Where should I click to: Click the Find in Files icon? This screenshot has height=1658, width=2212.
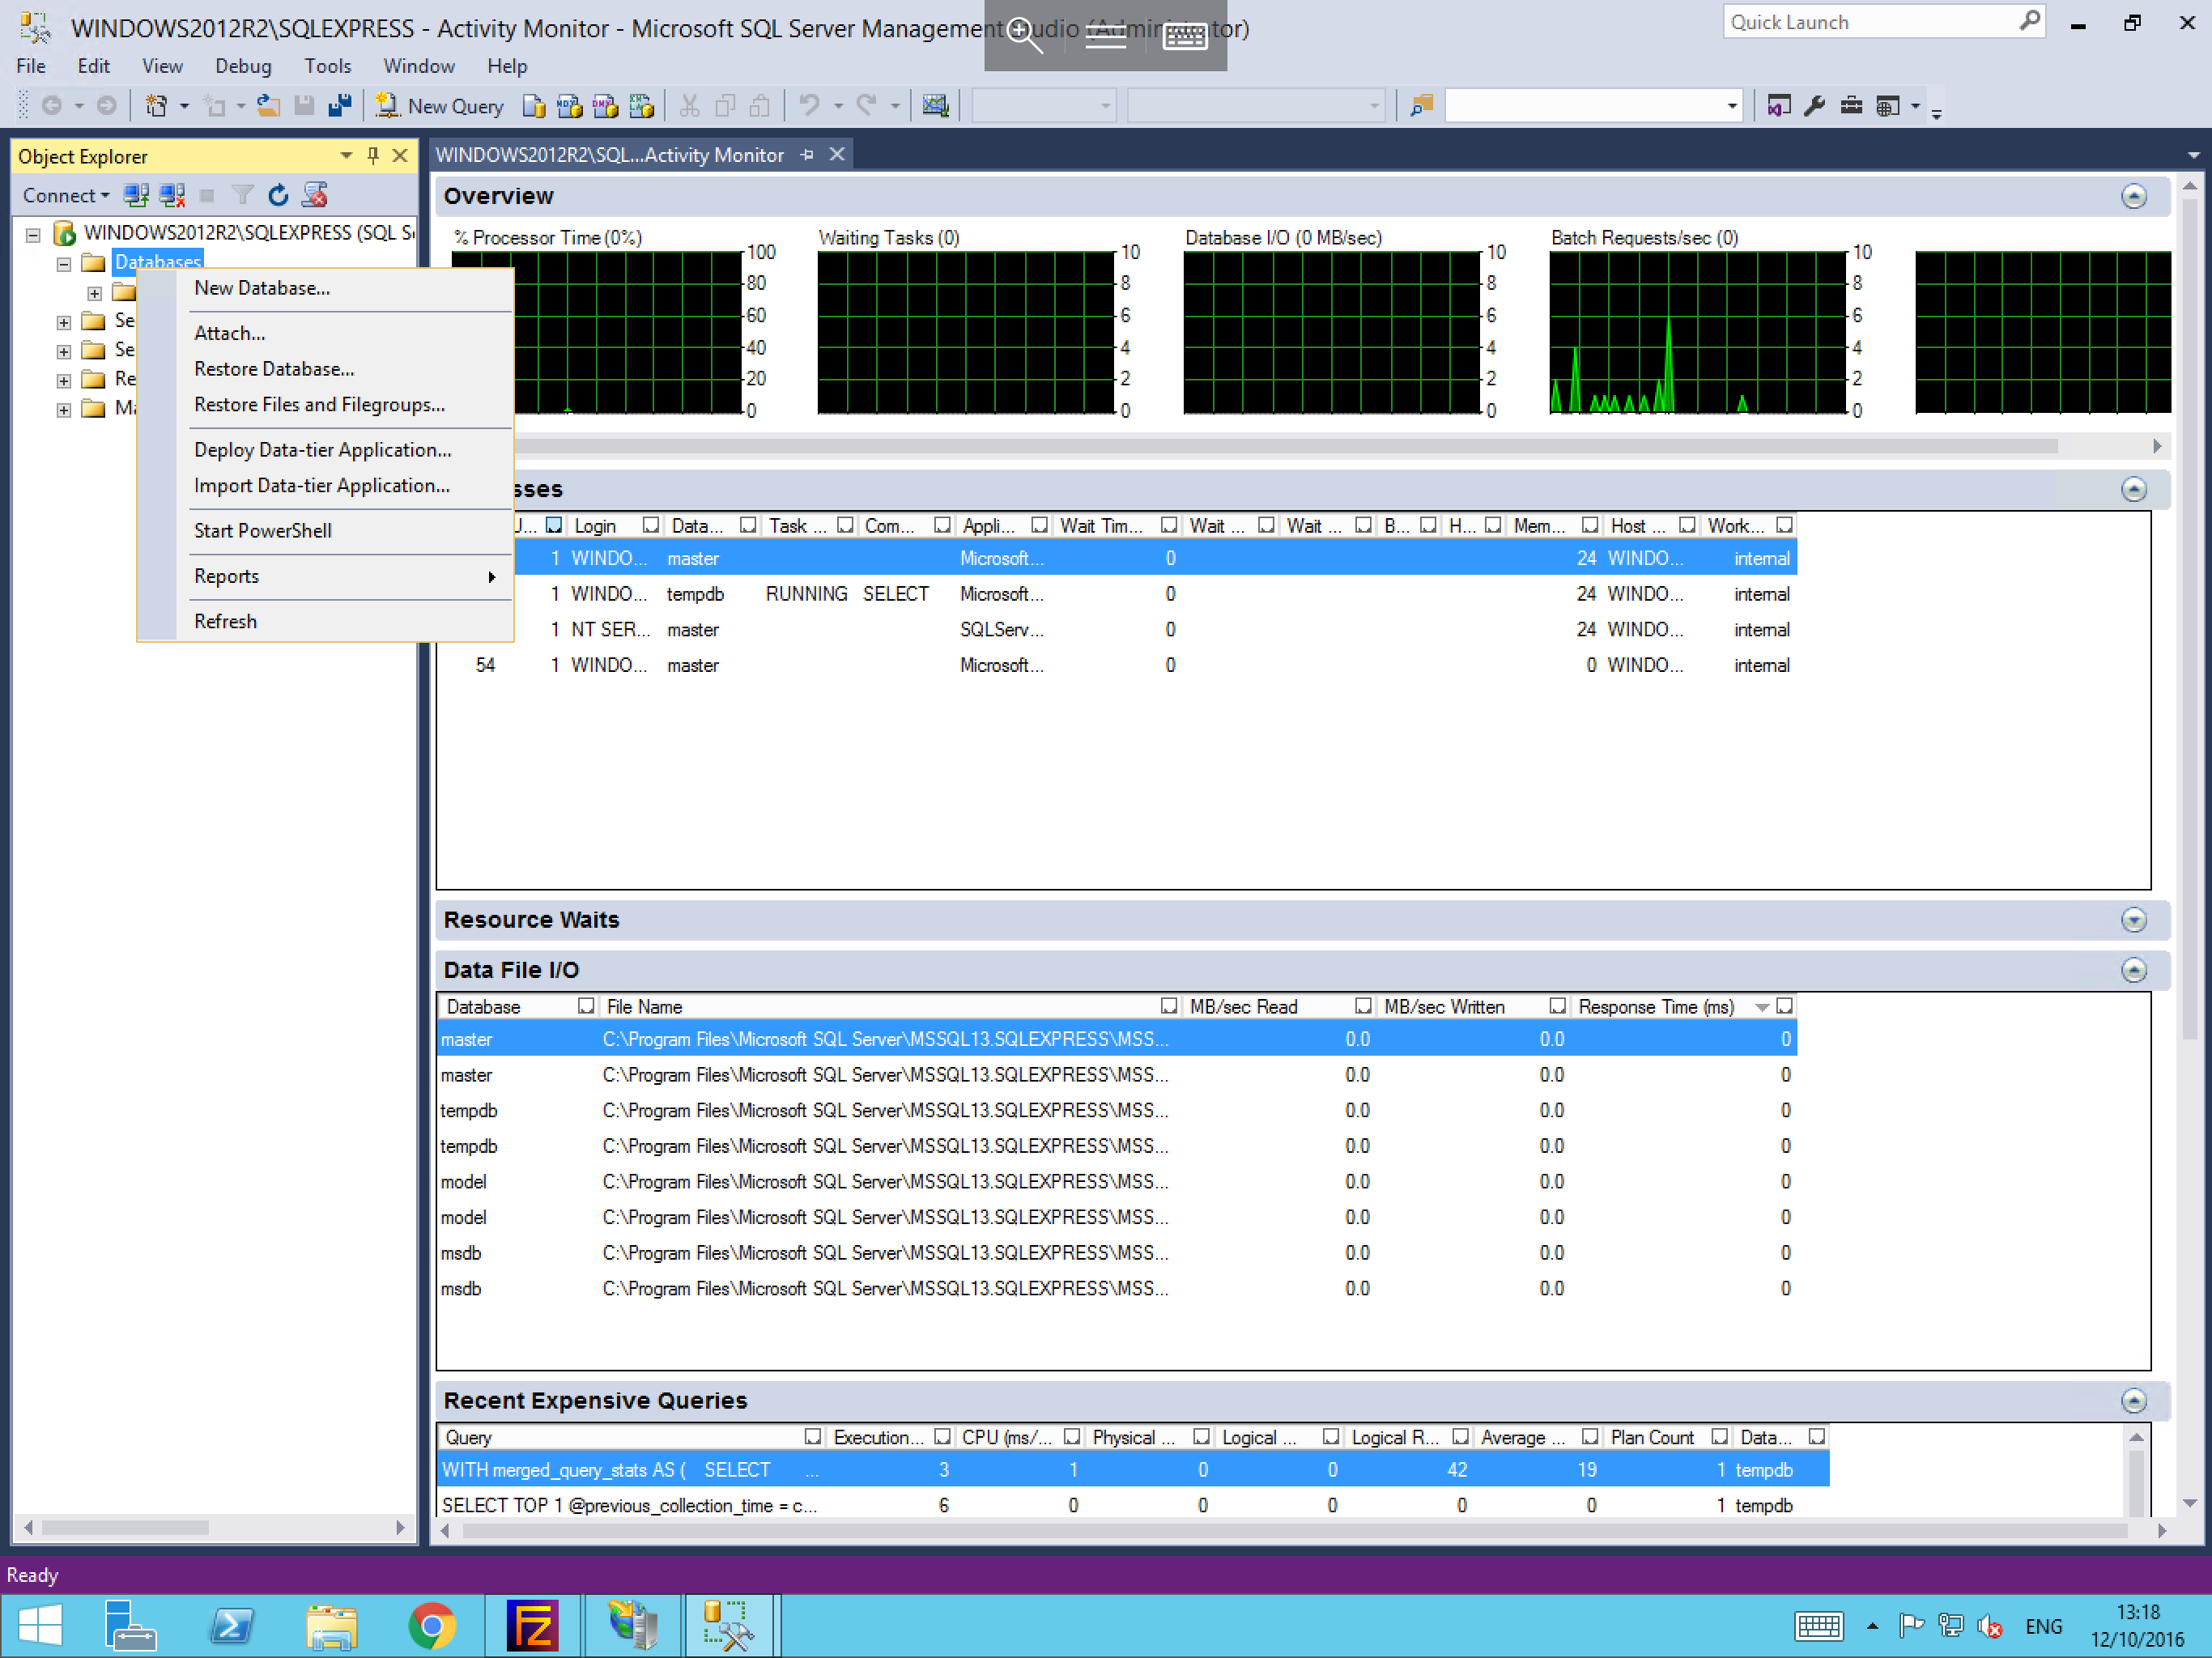click(1421, 106)
